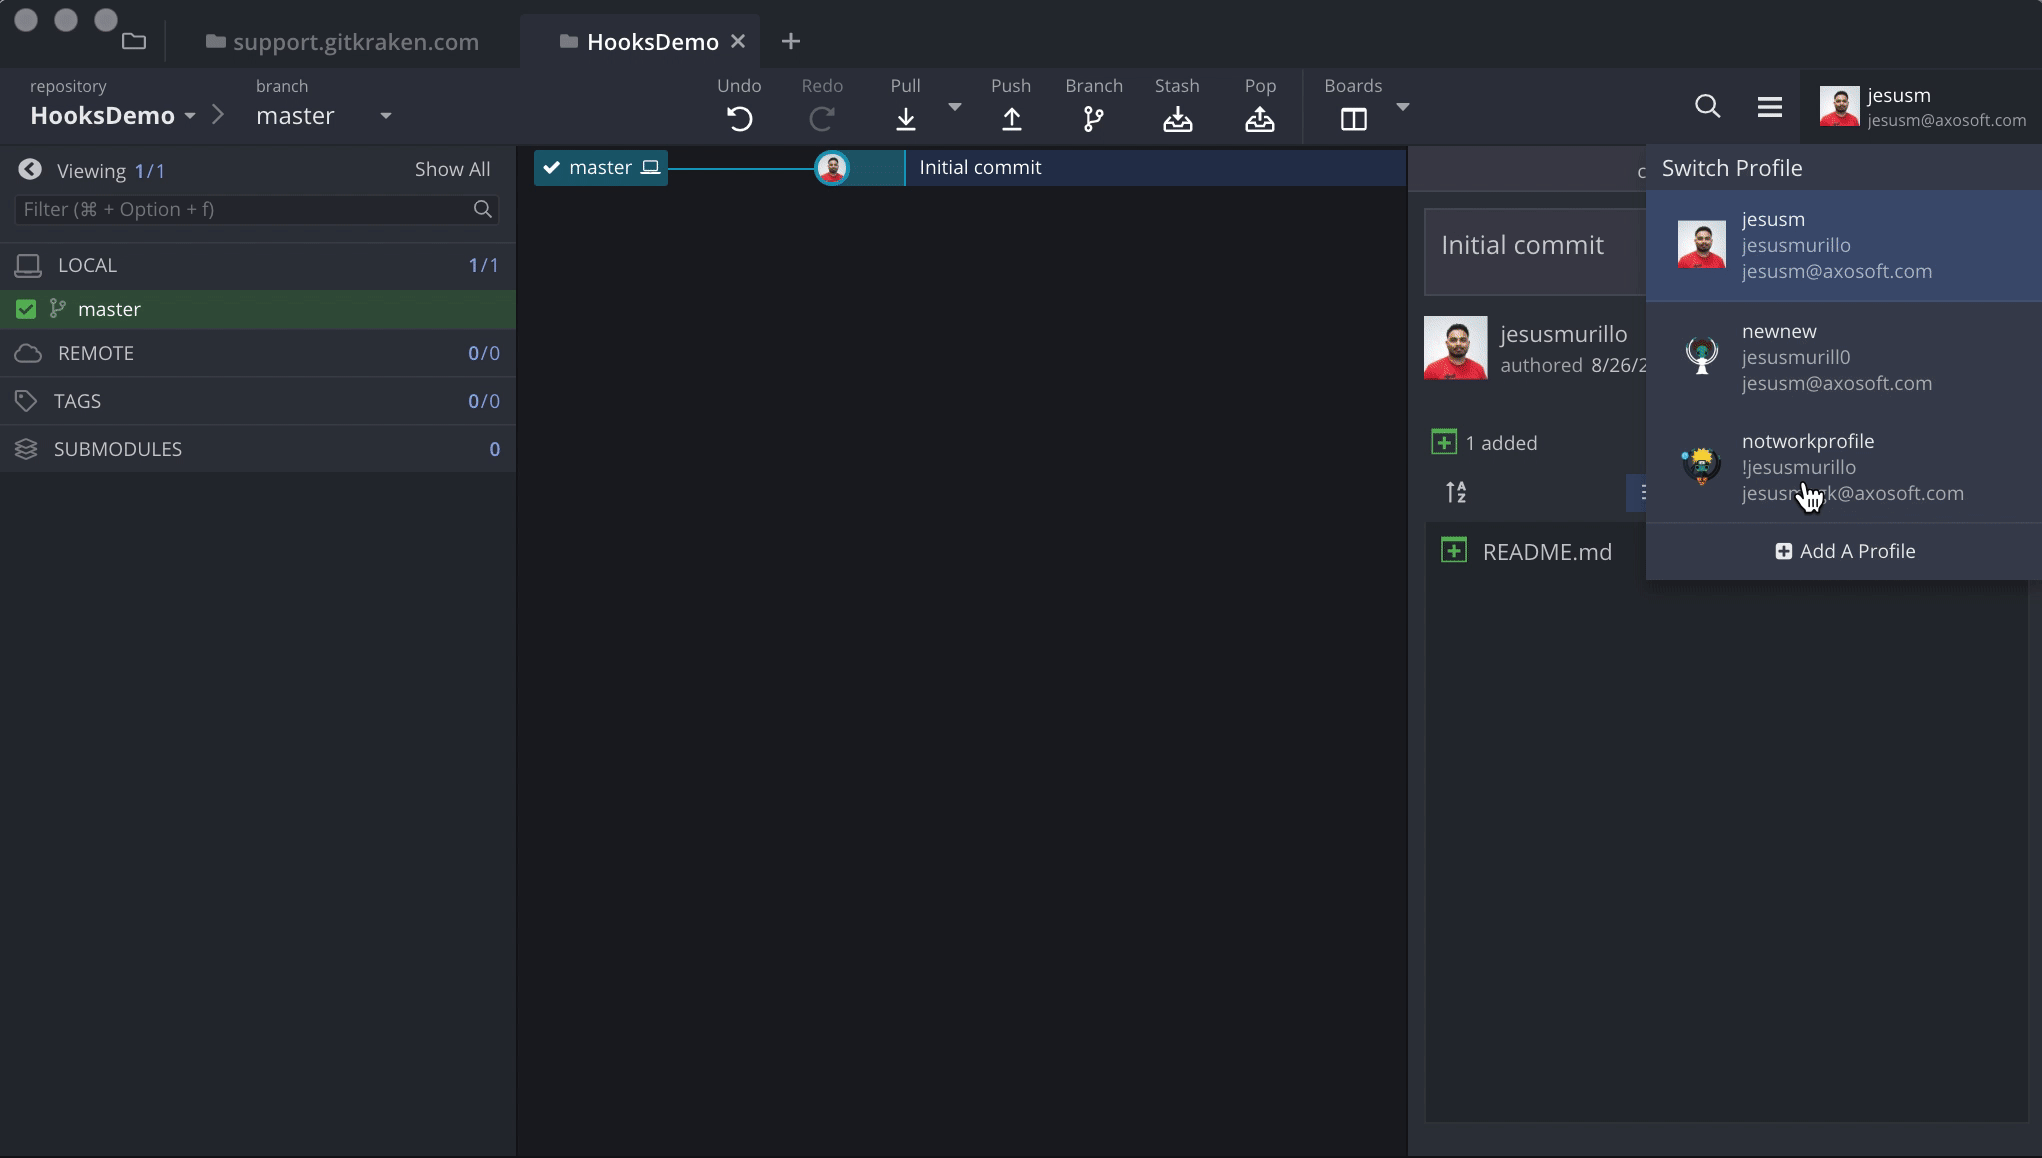The height and width of the screenshot is (1158, 2042).
Task: Click the Push icon
Action: tap(1011, 119)
